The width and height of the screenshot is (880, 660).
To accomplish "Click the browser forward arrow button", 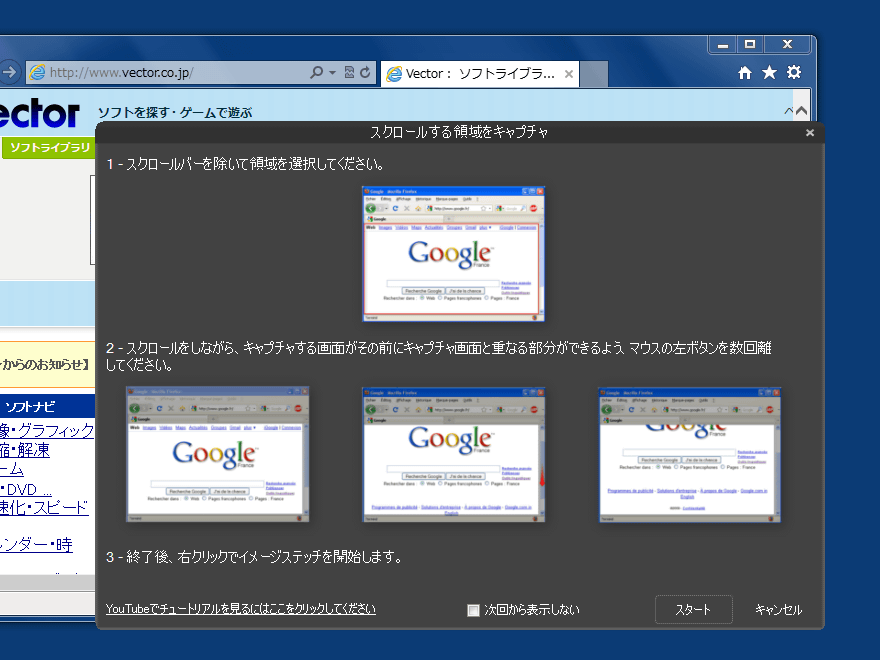I will pyautogui.click(x=8, y=72).
